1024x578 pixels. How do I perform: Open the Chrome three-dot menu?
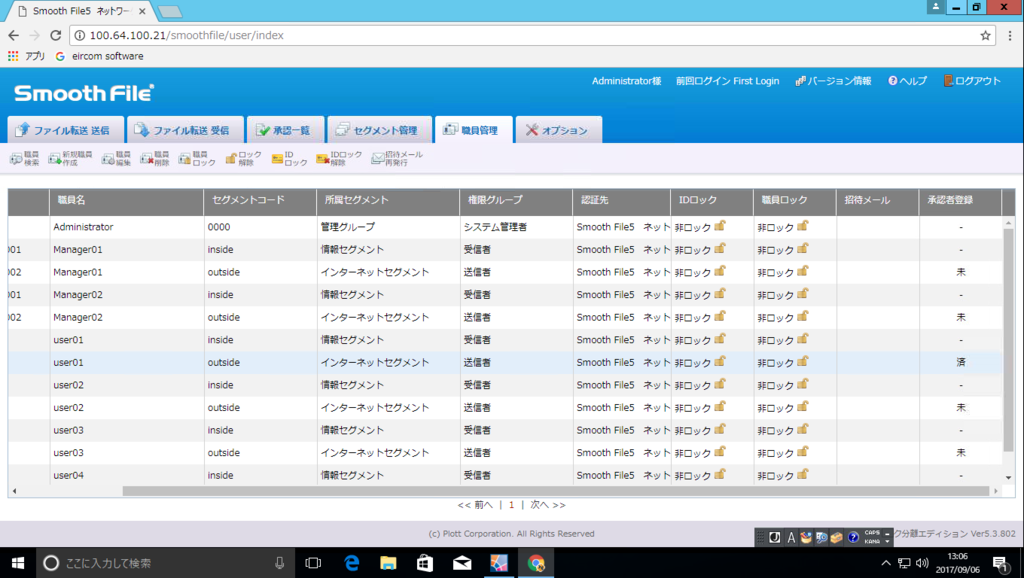1010,35
